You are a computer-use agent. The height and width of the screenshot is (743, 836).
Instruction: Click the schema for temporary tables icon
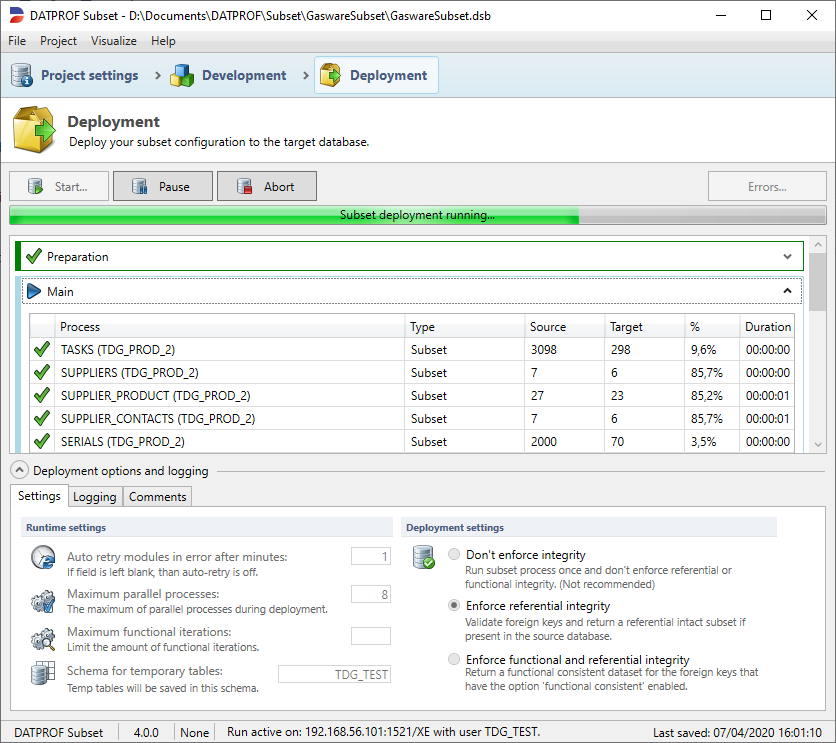(42, 673)
